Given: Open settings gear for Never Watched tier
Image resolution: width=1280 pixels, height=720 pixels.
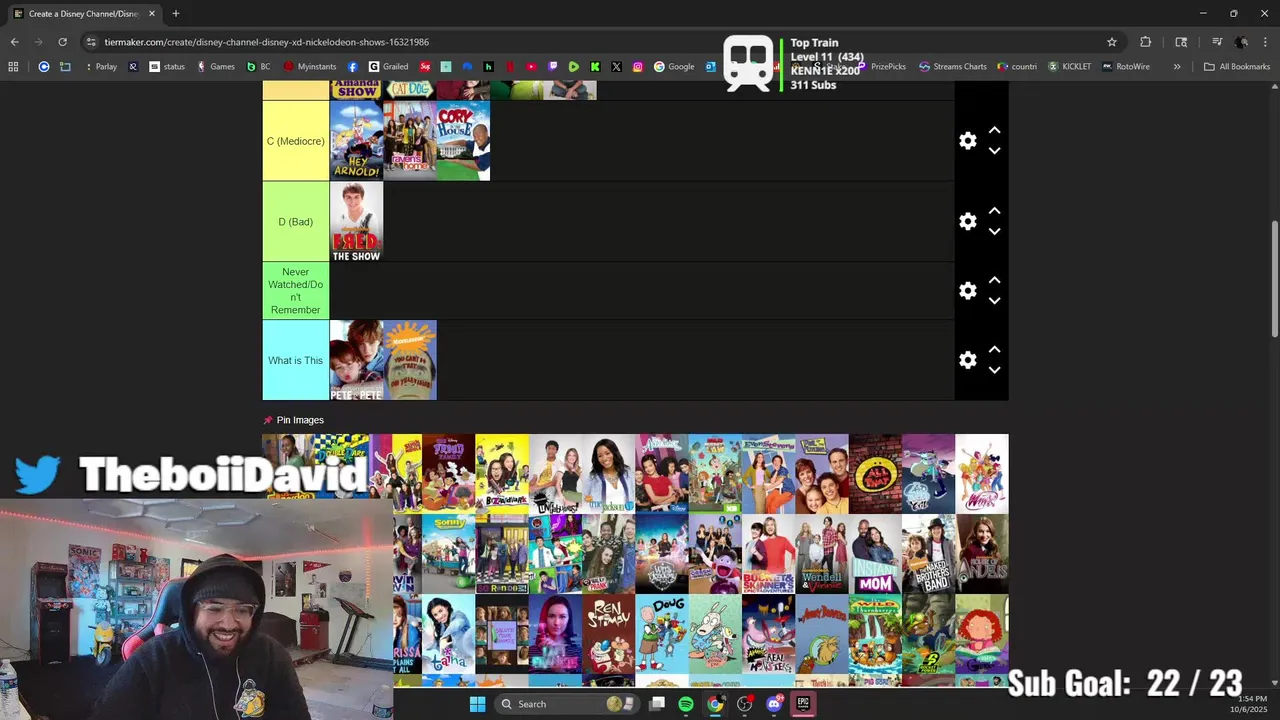Looking at the screenshot, I should [967, 290].
